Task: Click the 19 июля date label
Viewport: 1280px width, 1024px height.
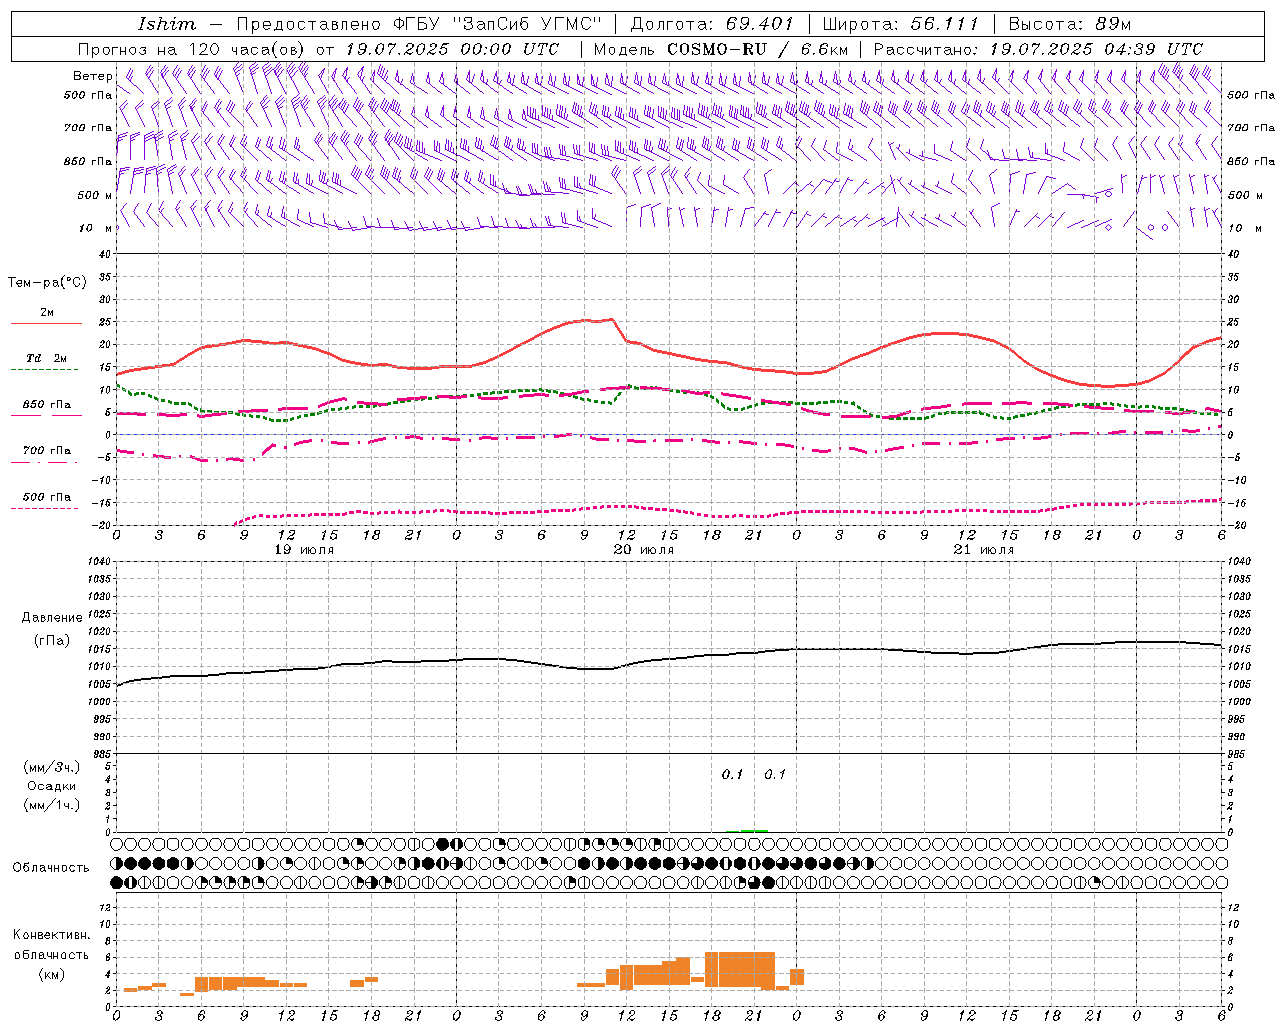Action: [x=307, y=550]
